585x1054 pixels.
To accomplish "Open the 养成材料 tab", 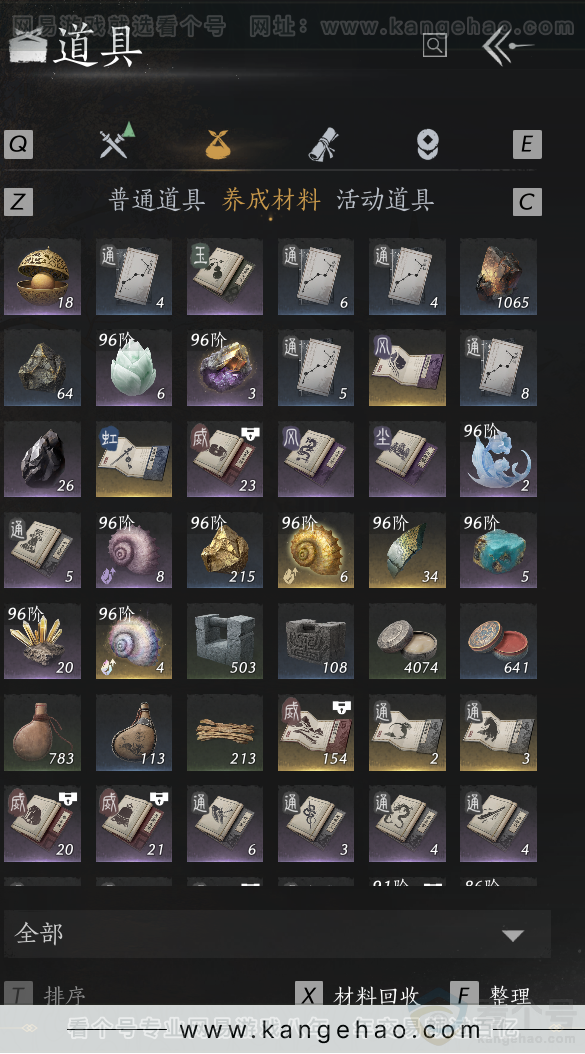I will 271,200.
